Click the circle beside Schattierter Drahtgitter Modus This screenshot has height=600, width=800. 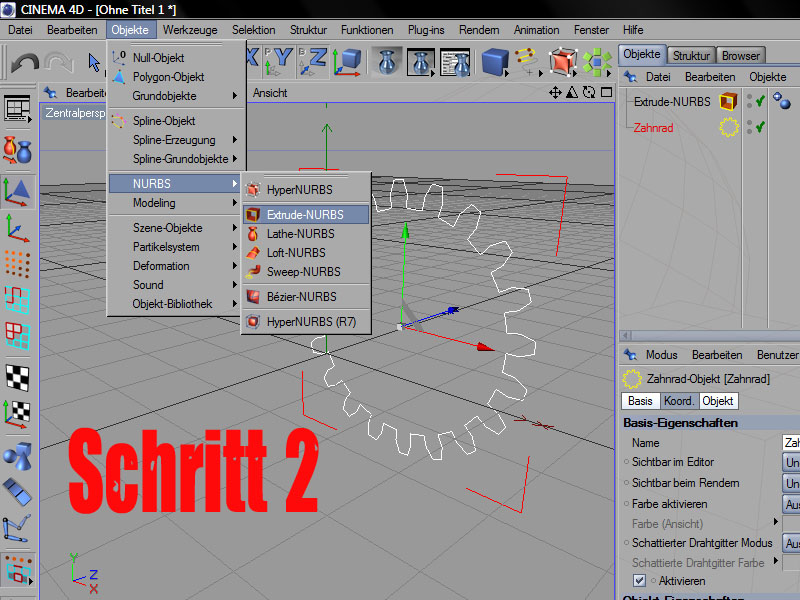pyautogui.click(x=626, y=543)
